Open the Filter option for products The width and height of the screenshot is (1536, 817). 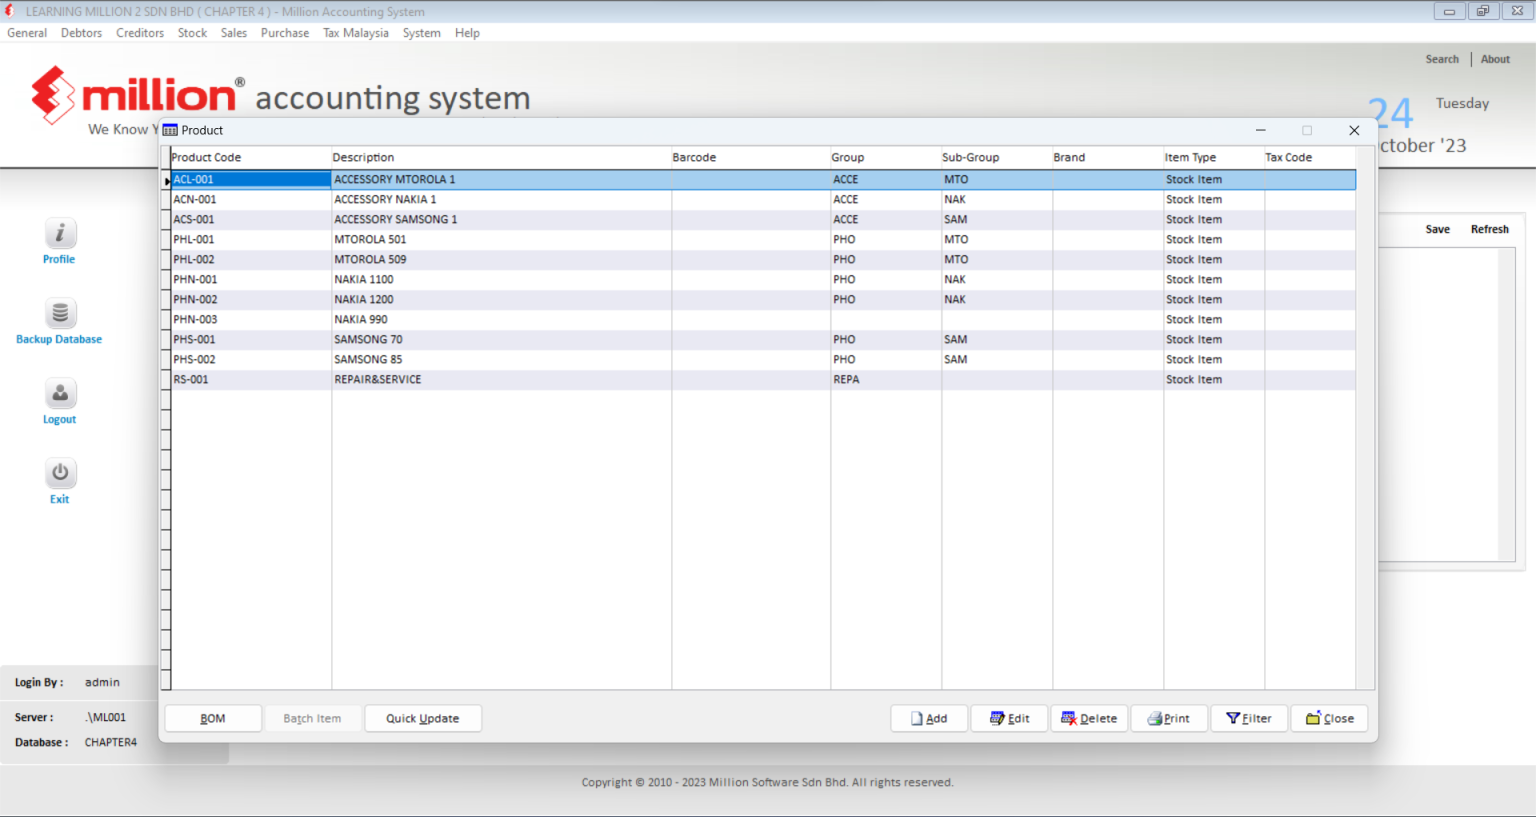(x=1249, y=718)
